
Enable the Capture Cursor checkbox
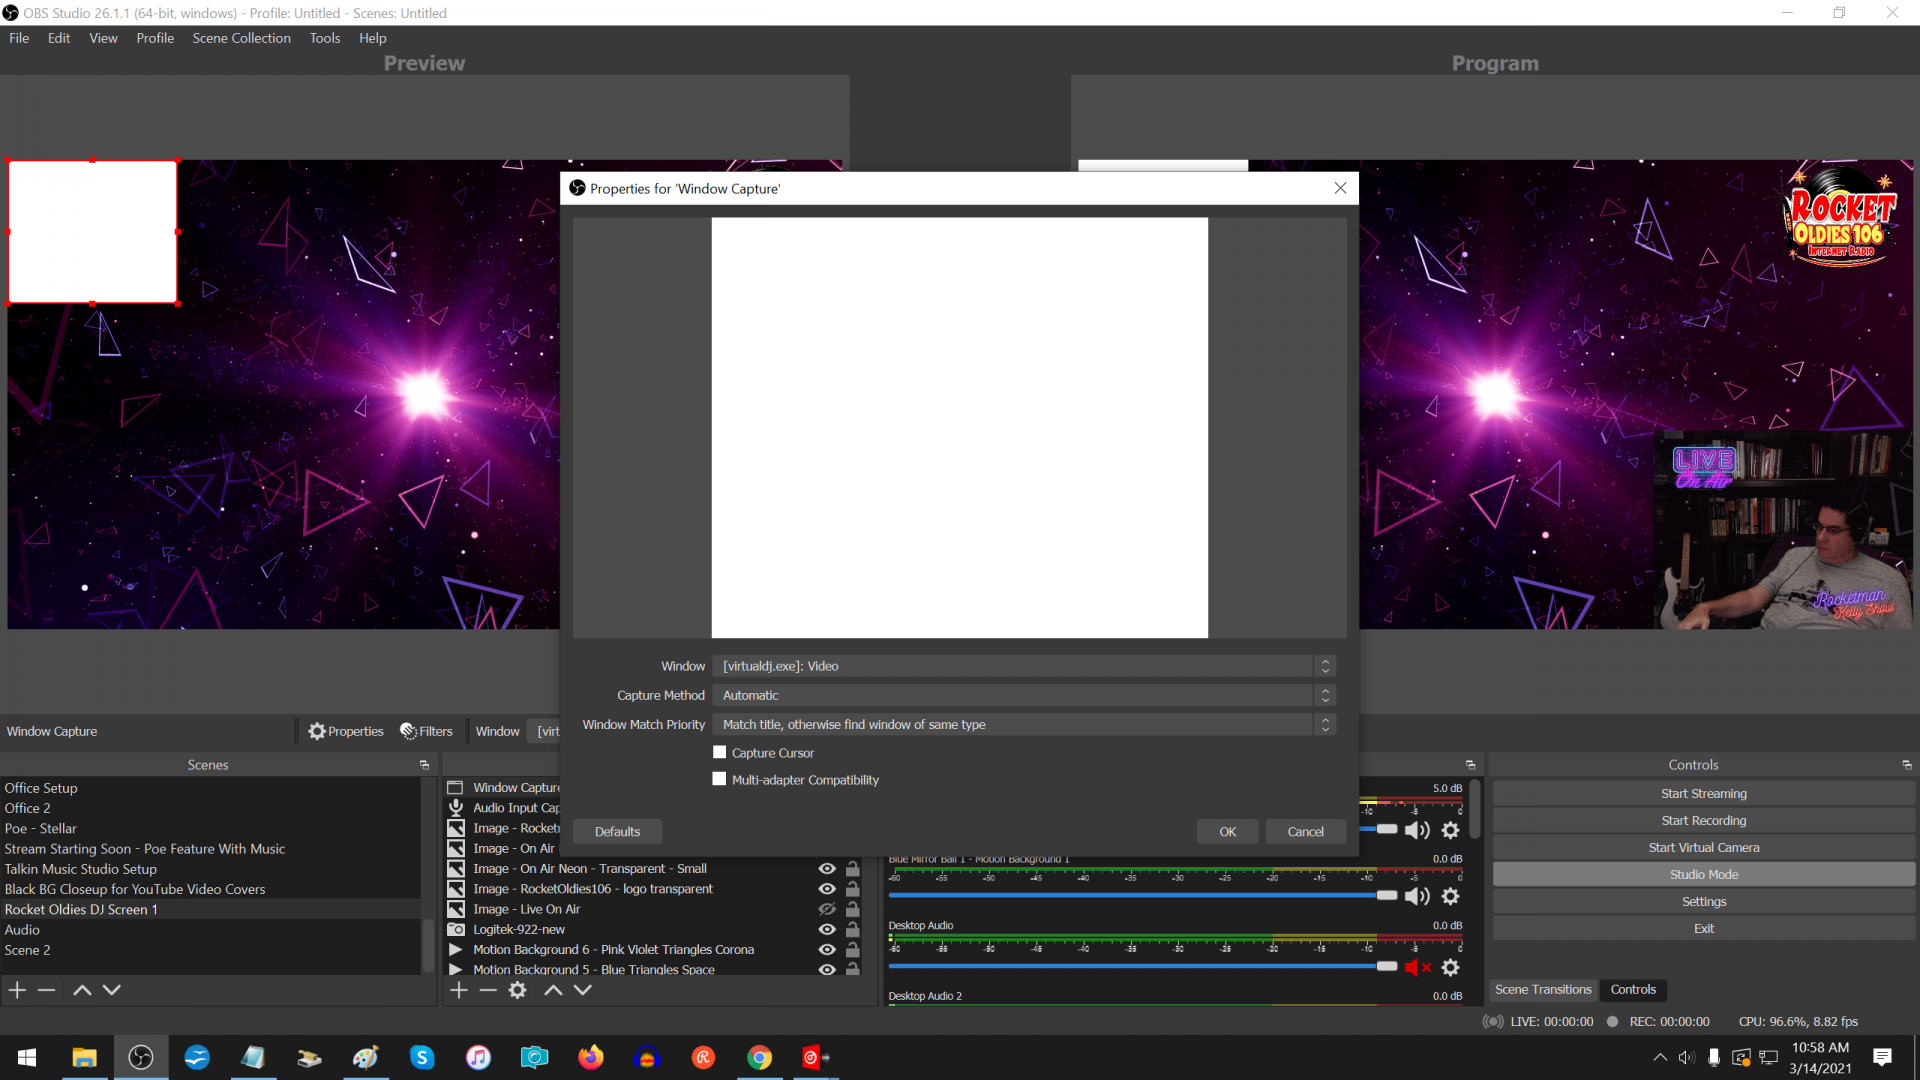719,752
